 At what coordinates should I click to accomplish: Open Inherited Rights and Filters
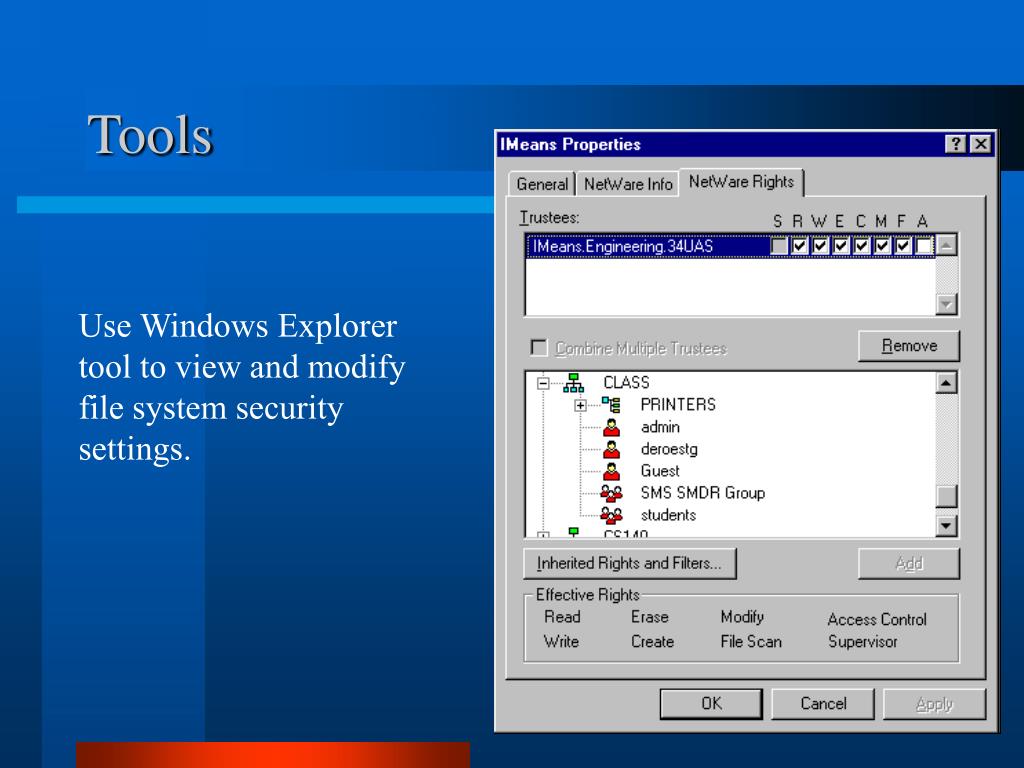point(630,563)
